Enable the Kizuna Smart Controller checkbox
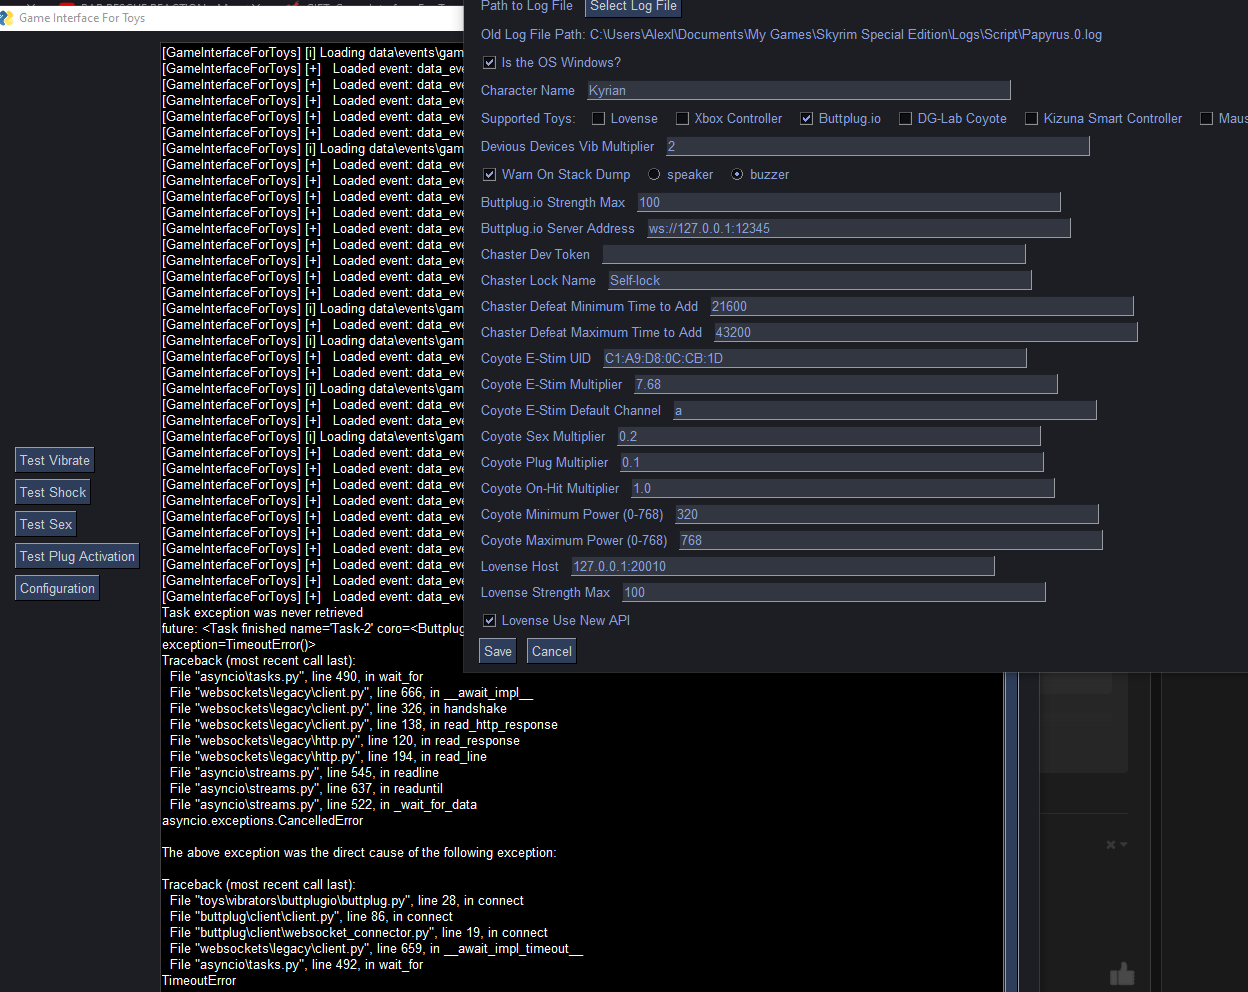 [x=1031, y=118]
